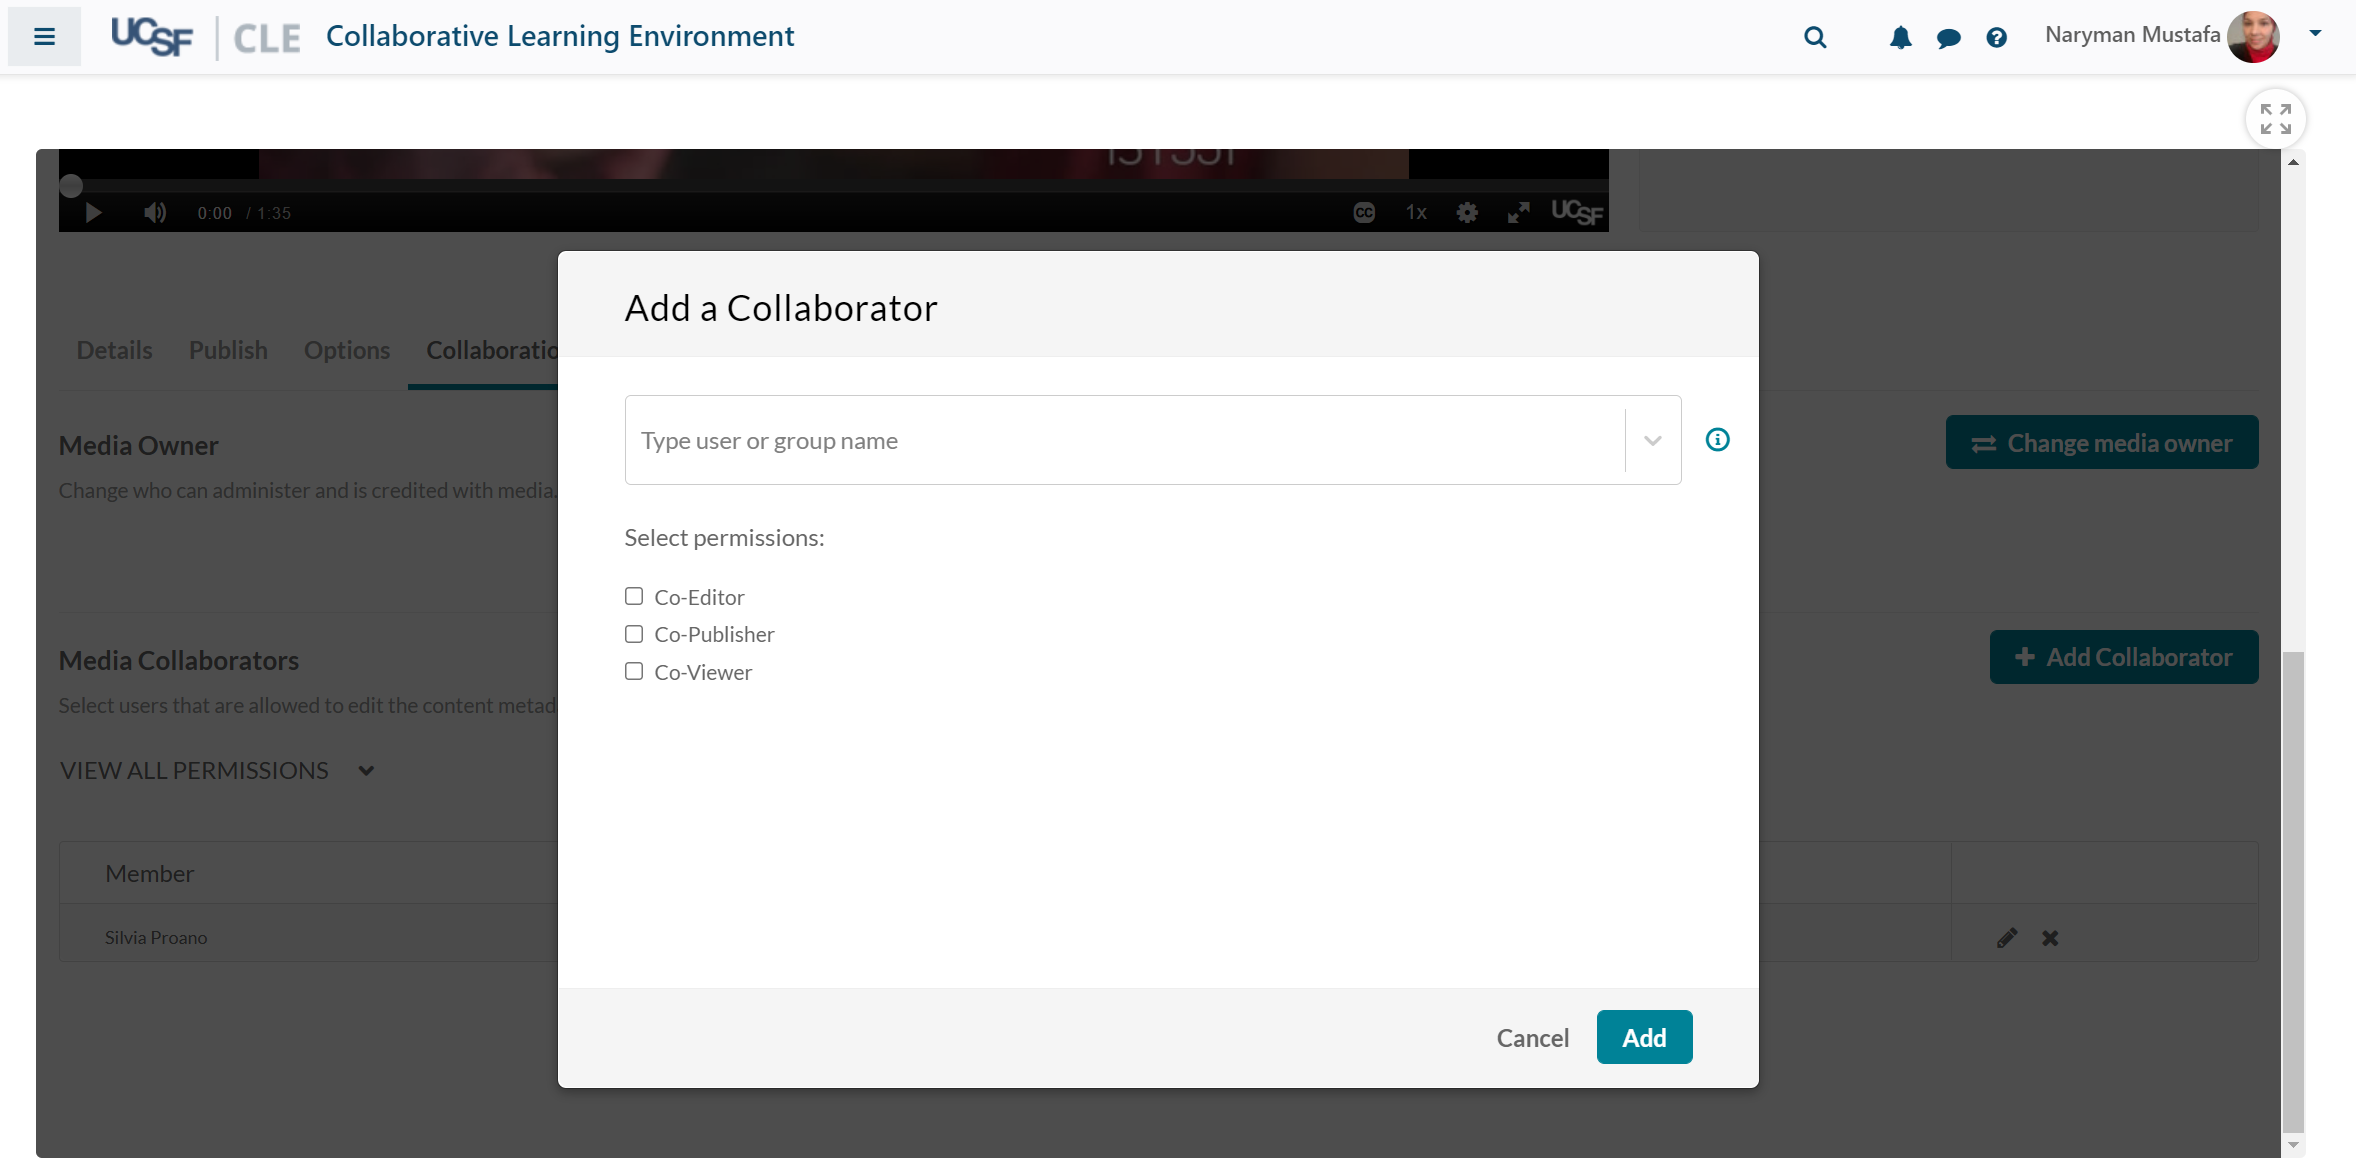Image resolution: width=2356 pixels, height=1173 pixels.
Task: Check the Co-Editor permission
Action: (x=634, y=597)
